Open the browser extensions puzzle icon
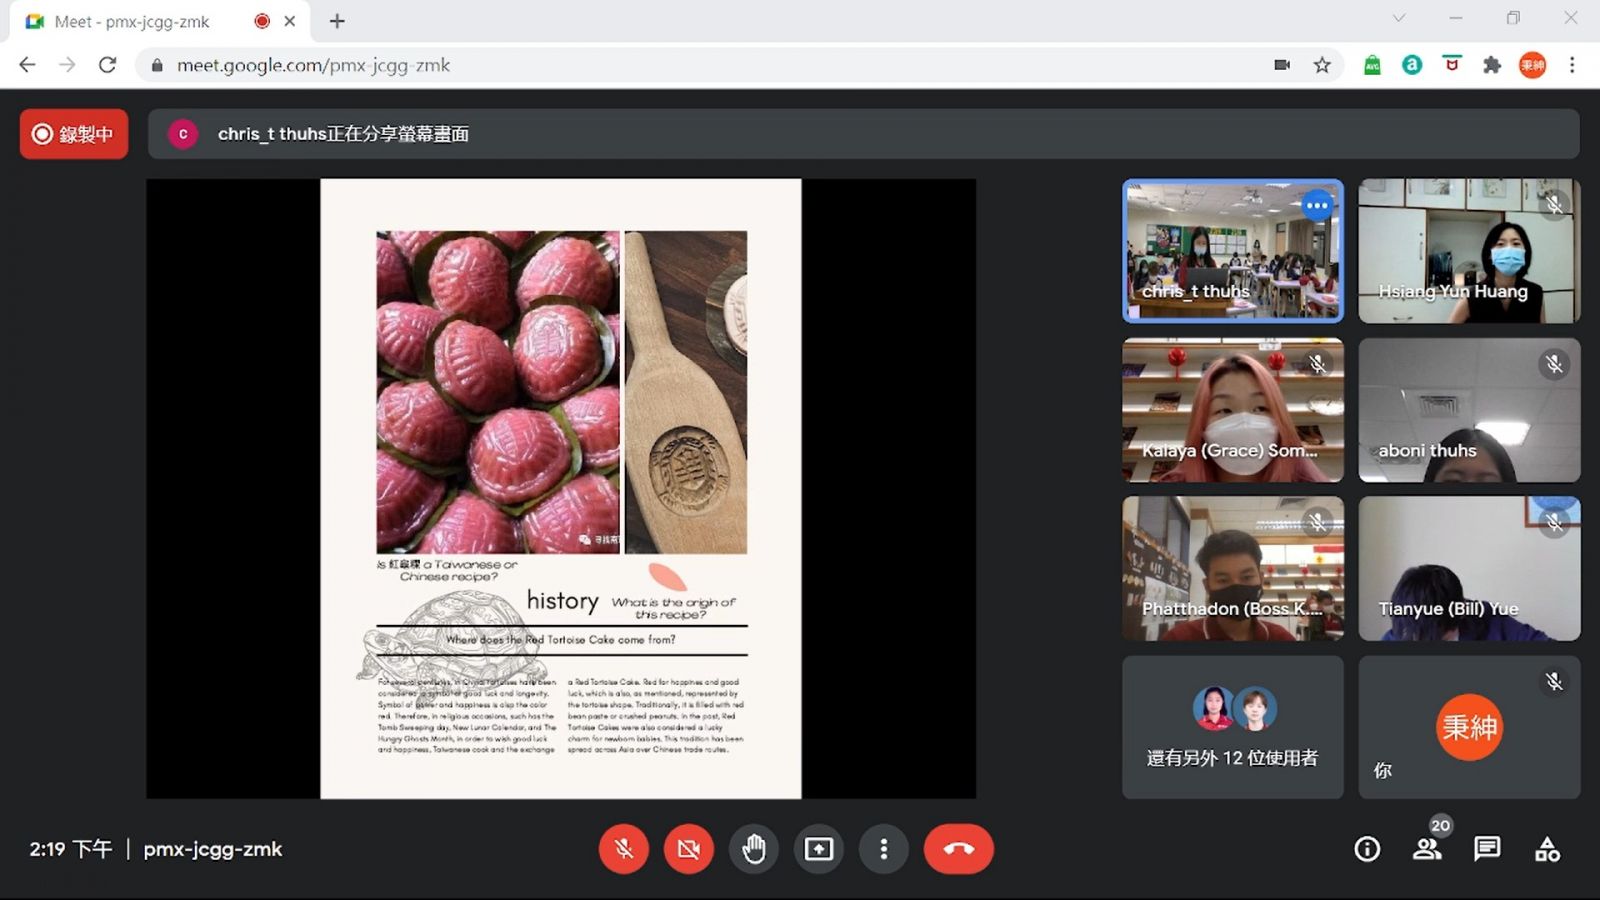The height and width of the screenshot is (900, 1600). tap(1492, 65)
